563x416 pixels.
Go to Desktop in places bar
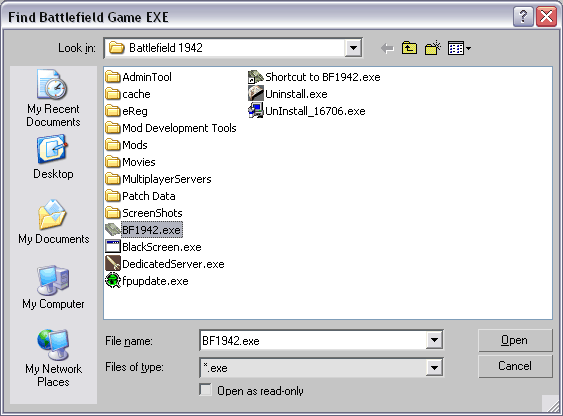53,157
